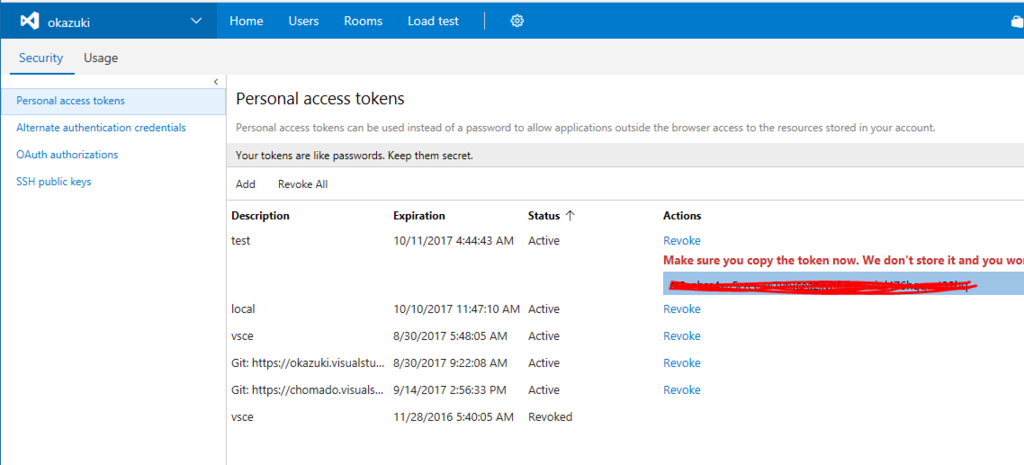Open the Load test menu
This screenshot has width=1024, height=465.
pos(433,21)
